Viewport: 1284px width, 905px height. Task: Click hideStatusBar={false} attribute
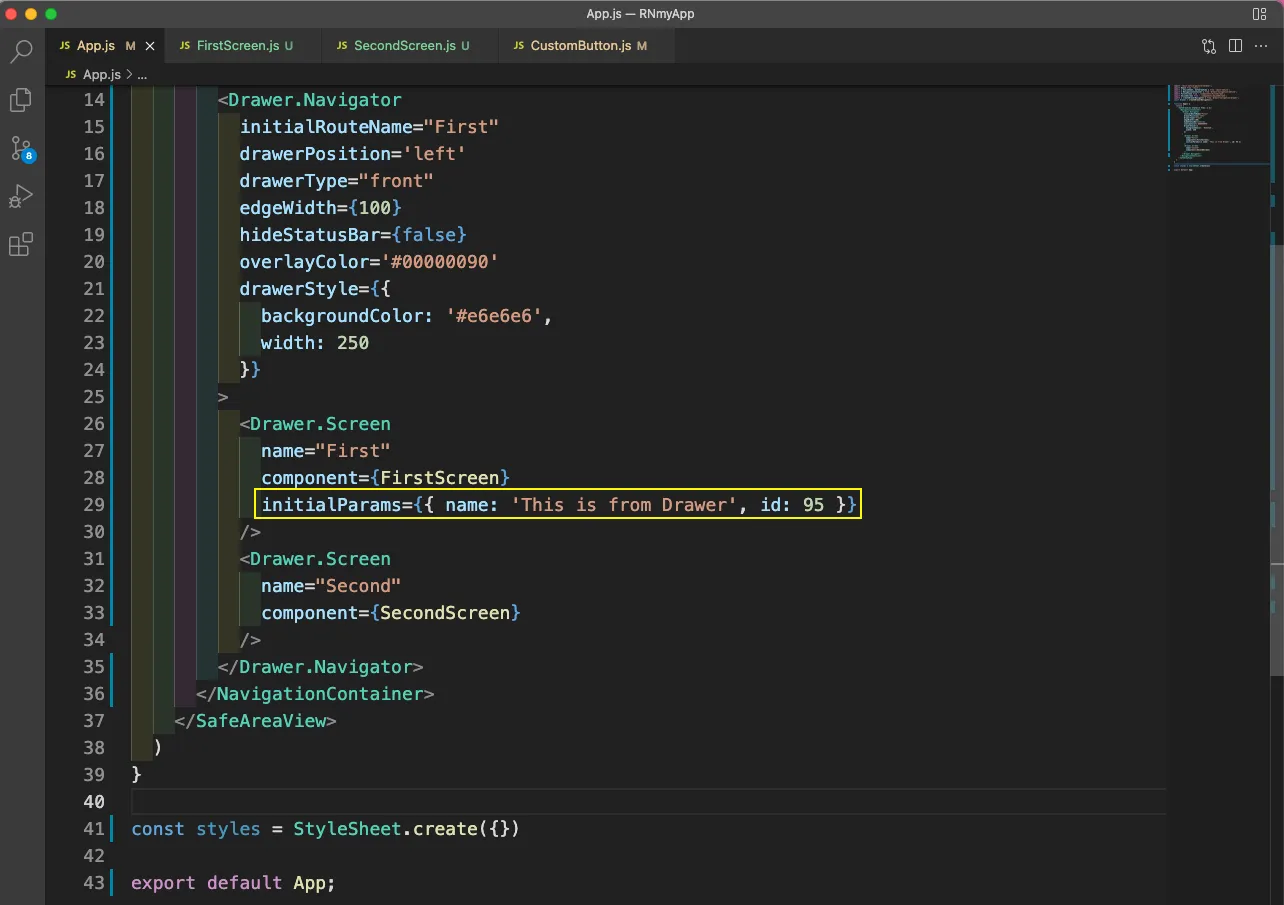353,235
